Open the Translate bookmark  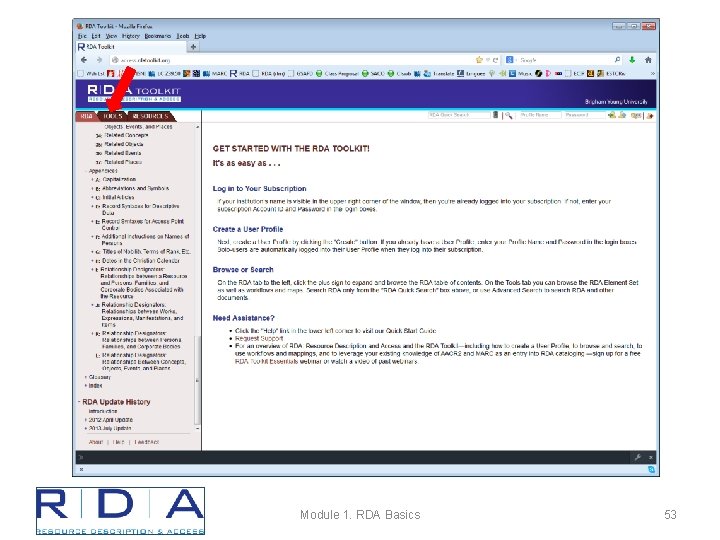pos(439,73)
